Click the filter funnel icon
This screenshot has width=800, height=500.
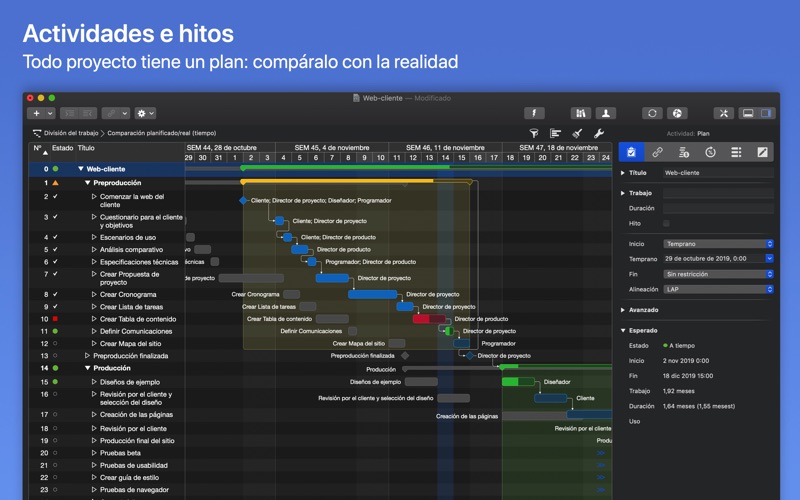tap(534, 133)
